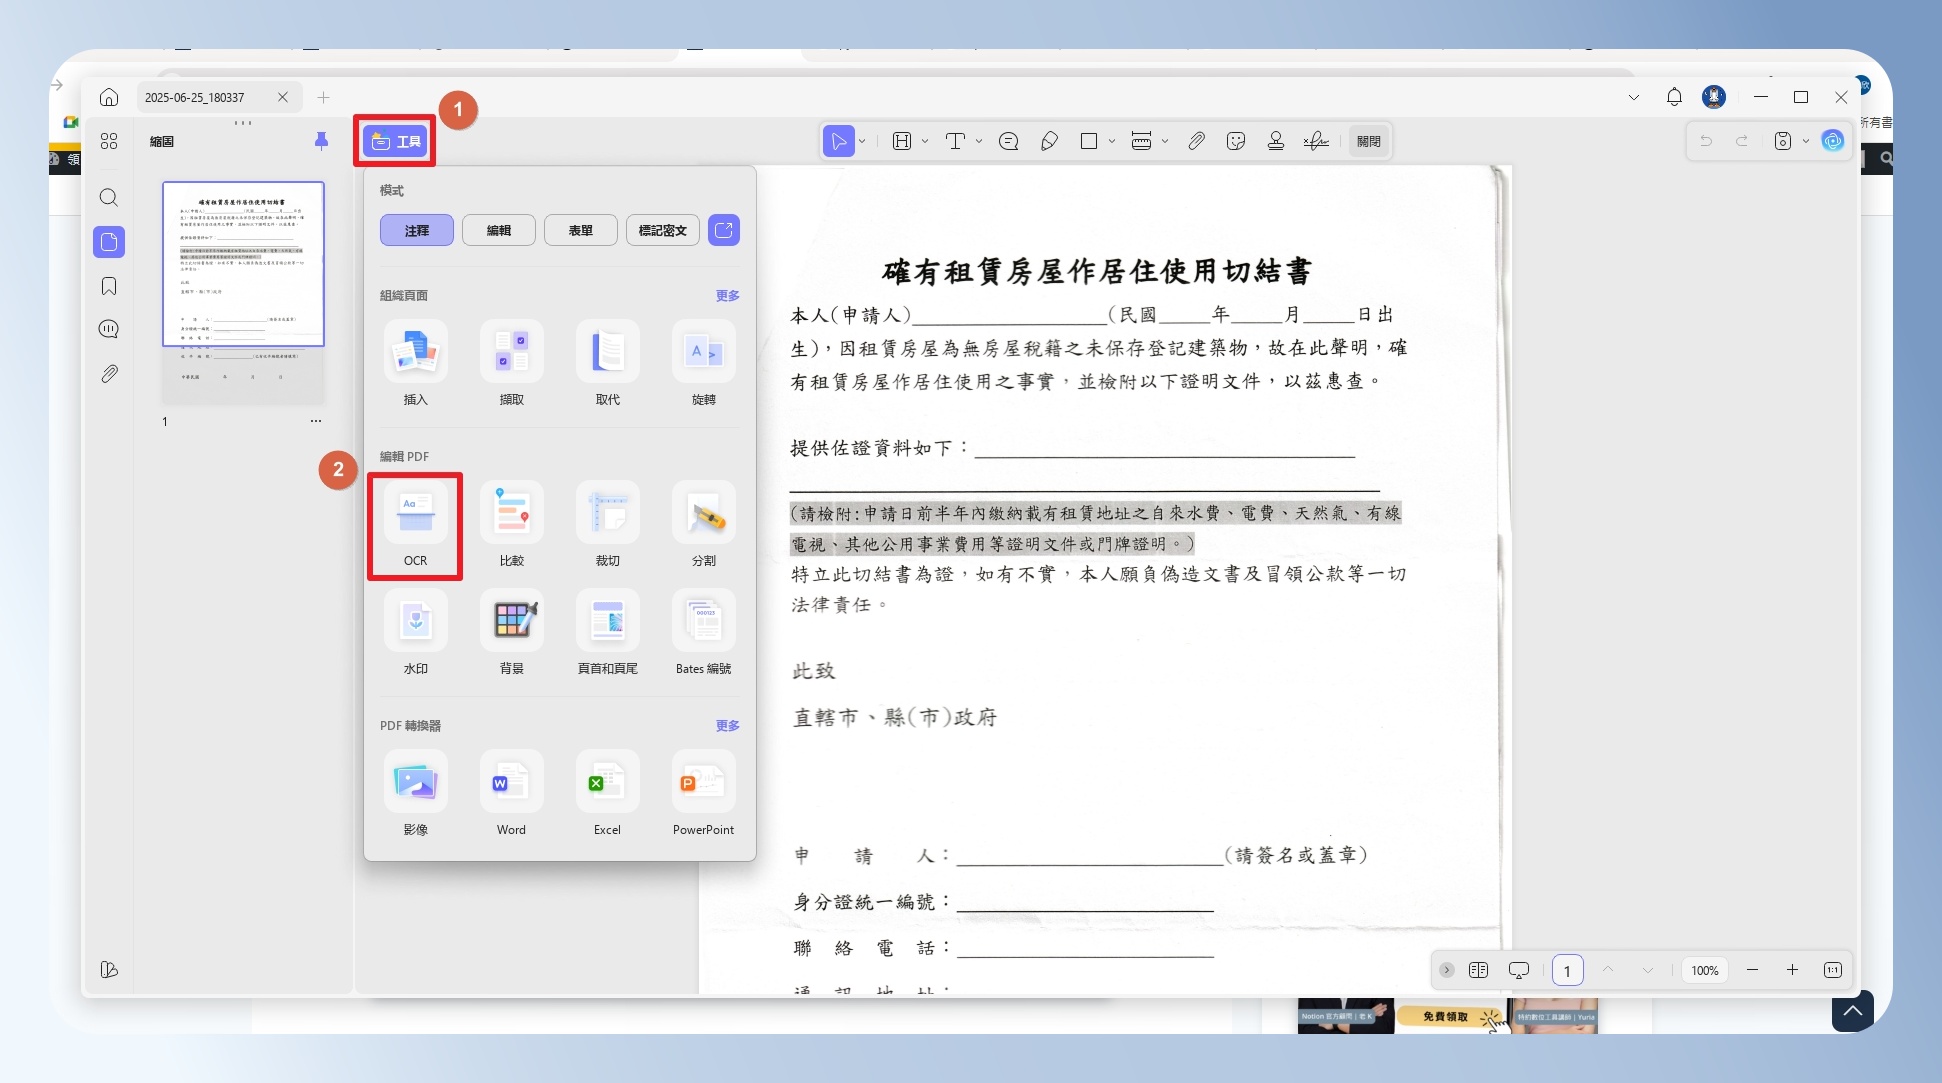Expand the tab list chevron in title bar
The image size is (1942, 1083).
pyautogui.click(x=1634, y=97)
